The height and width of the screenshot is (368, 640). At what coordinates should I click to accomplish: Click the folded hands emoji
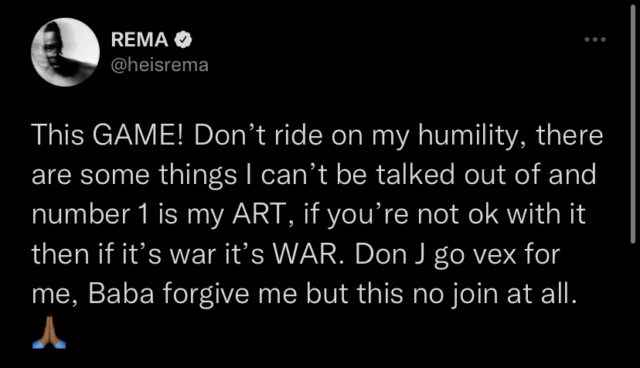[49, 332]
